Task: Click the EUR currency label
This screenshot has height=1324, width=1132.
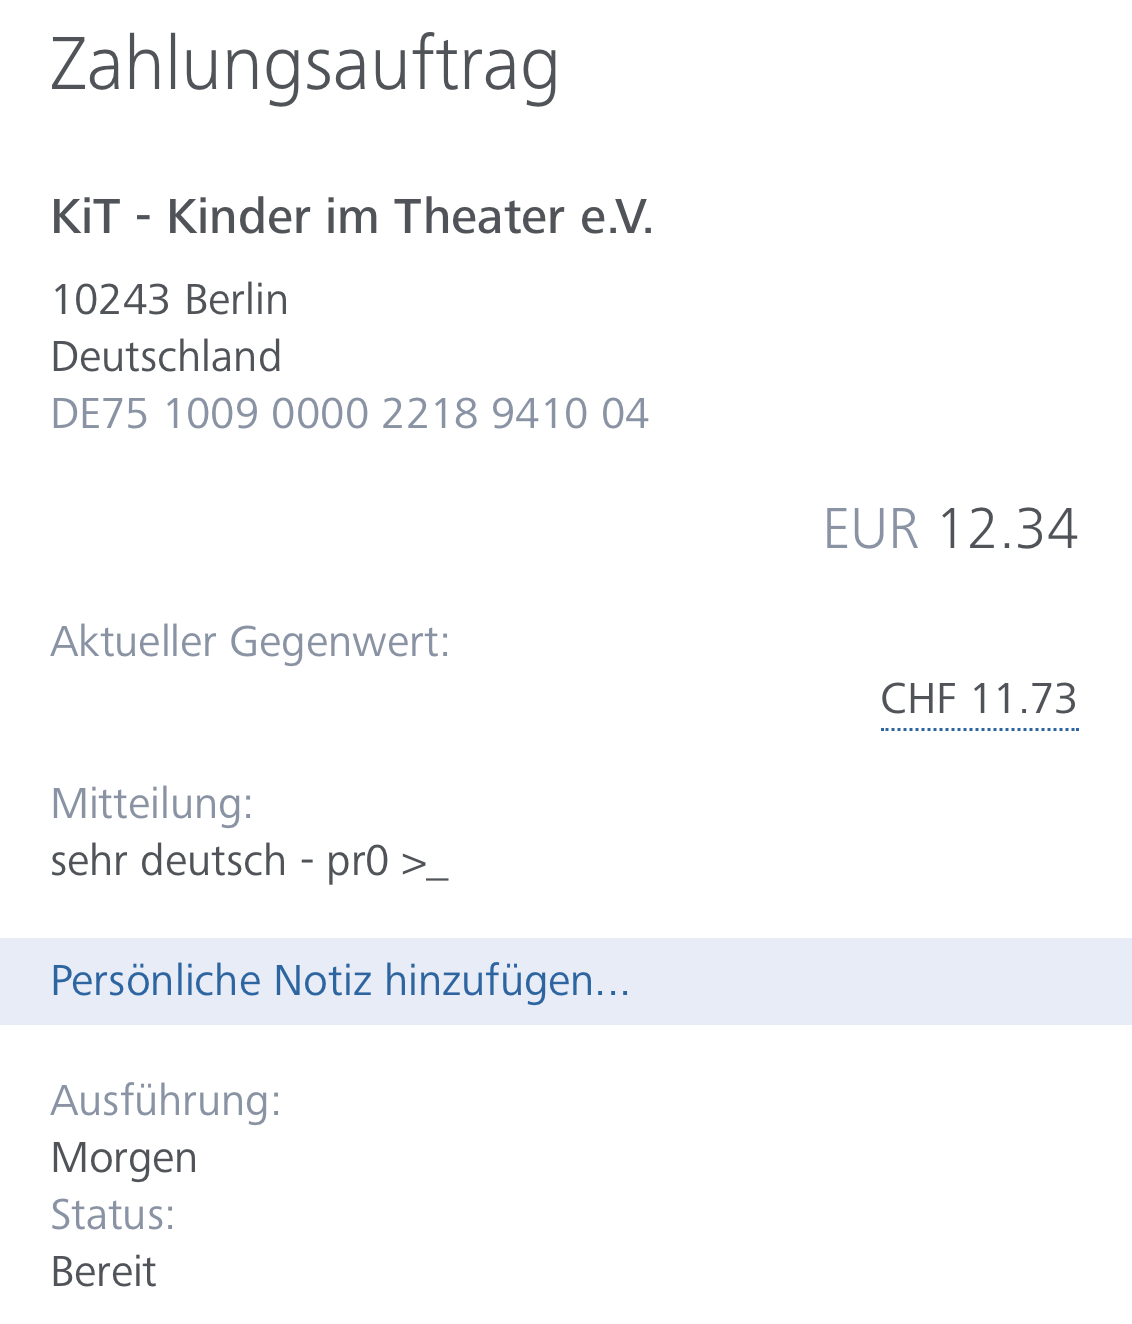Action: click(x=870, y=529)
